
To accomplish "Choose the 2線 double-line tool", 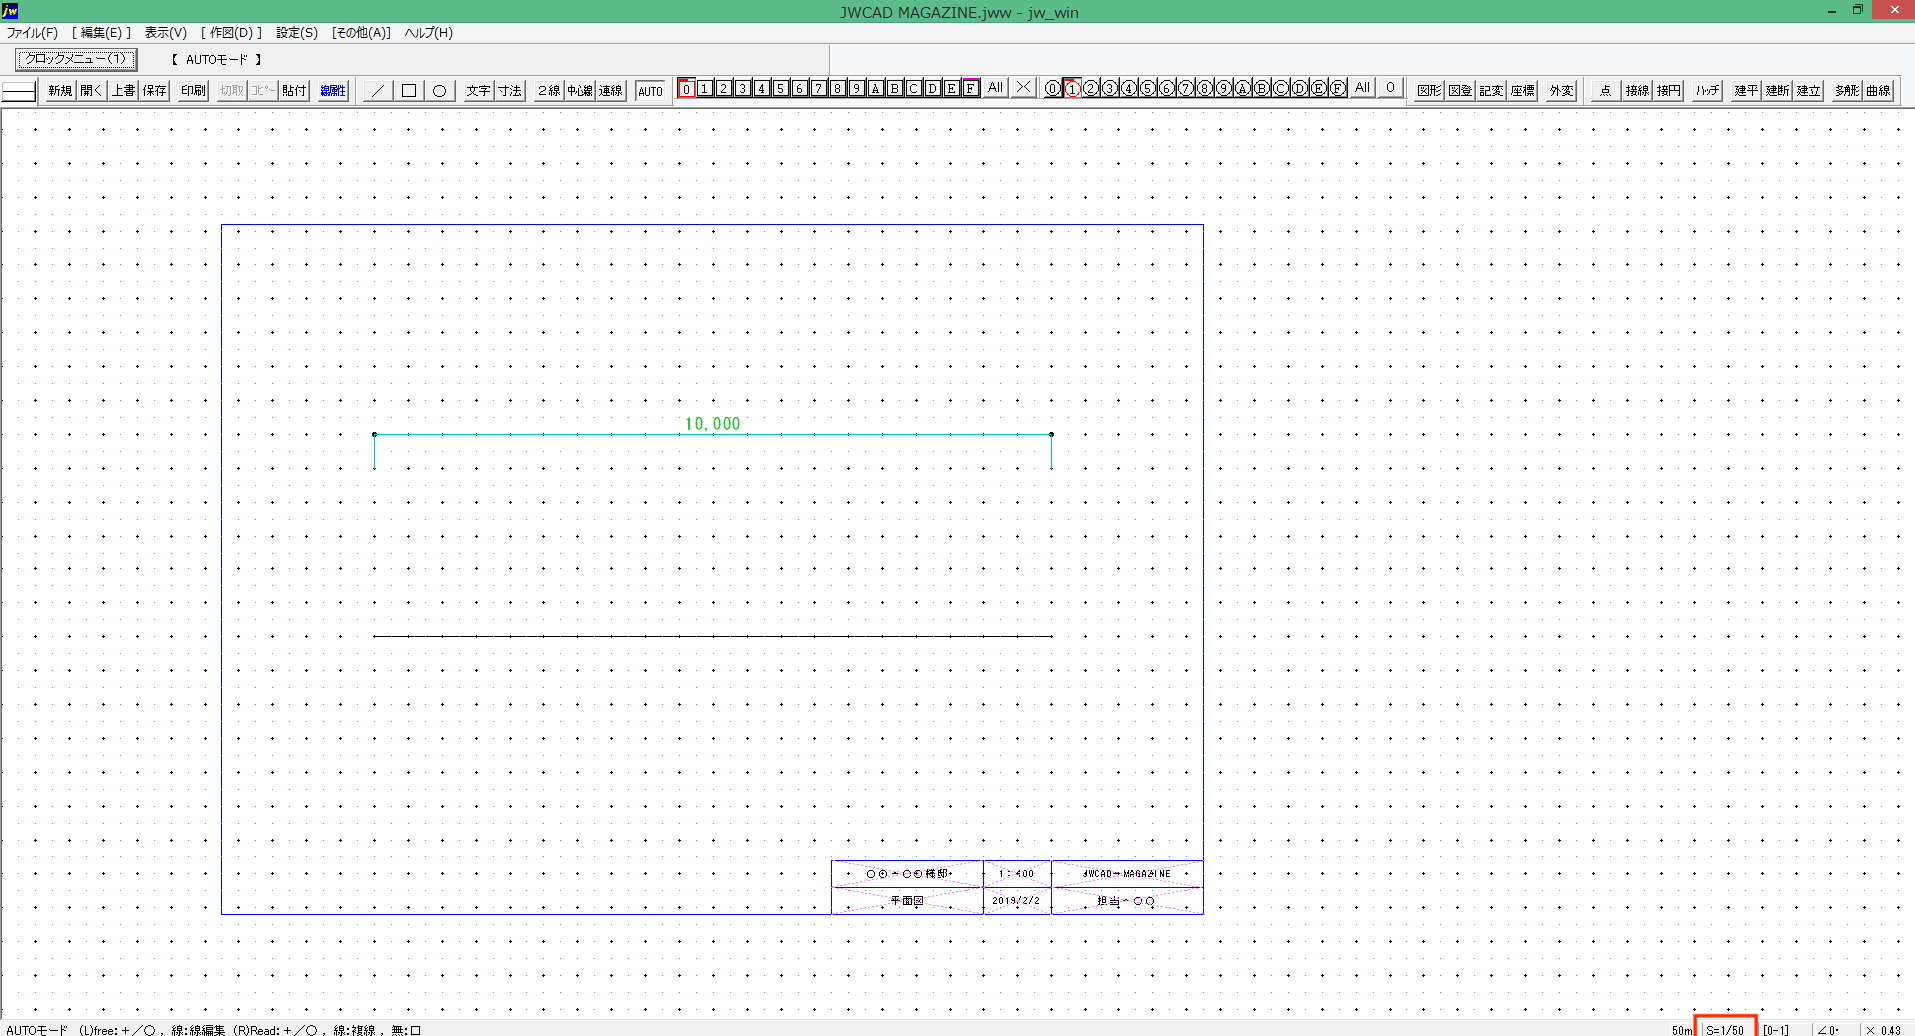I will [x=549, y=91].
